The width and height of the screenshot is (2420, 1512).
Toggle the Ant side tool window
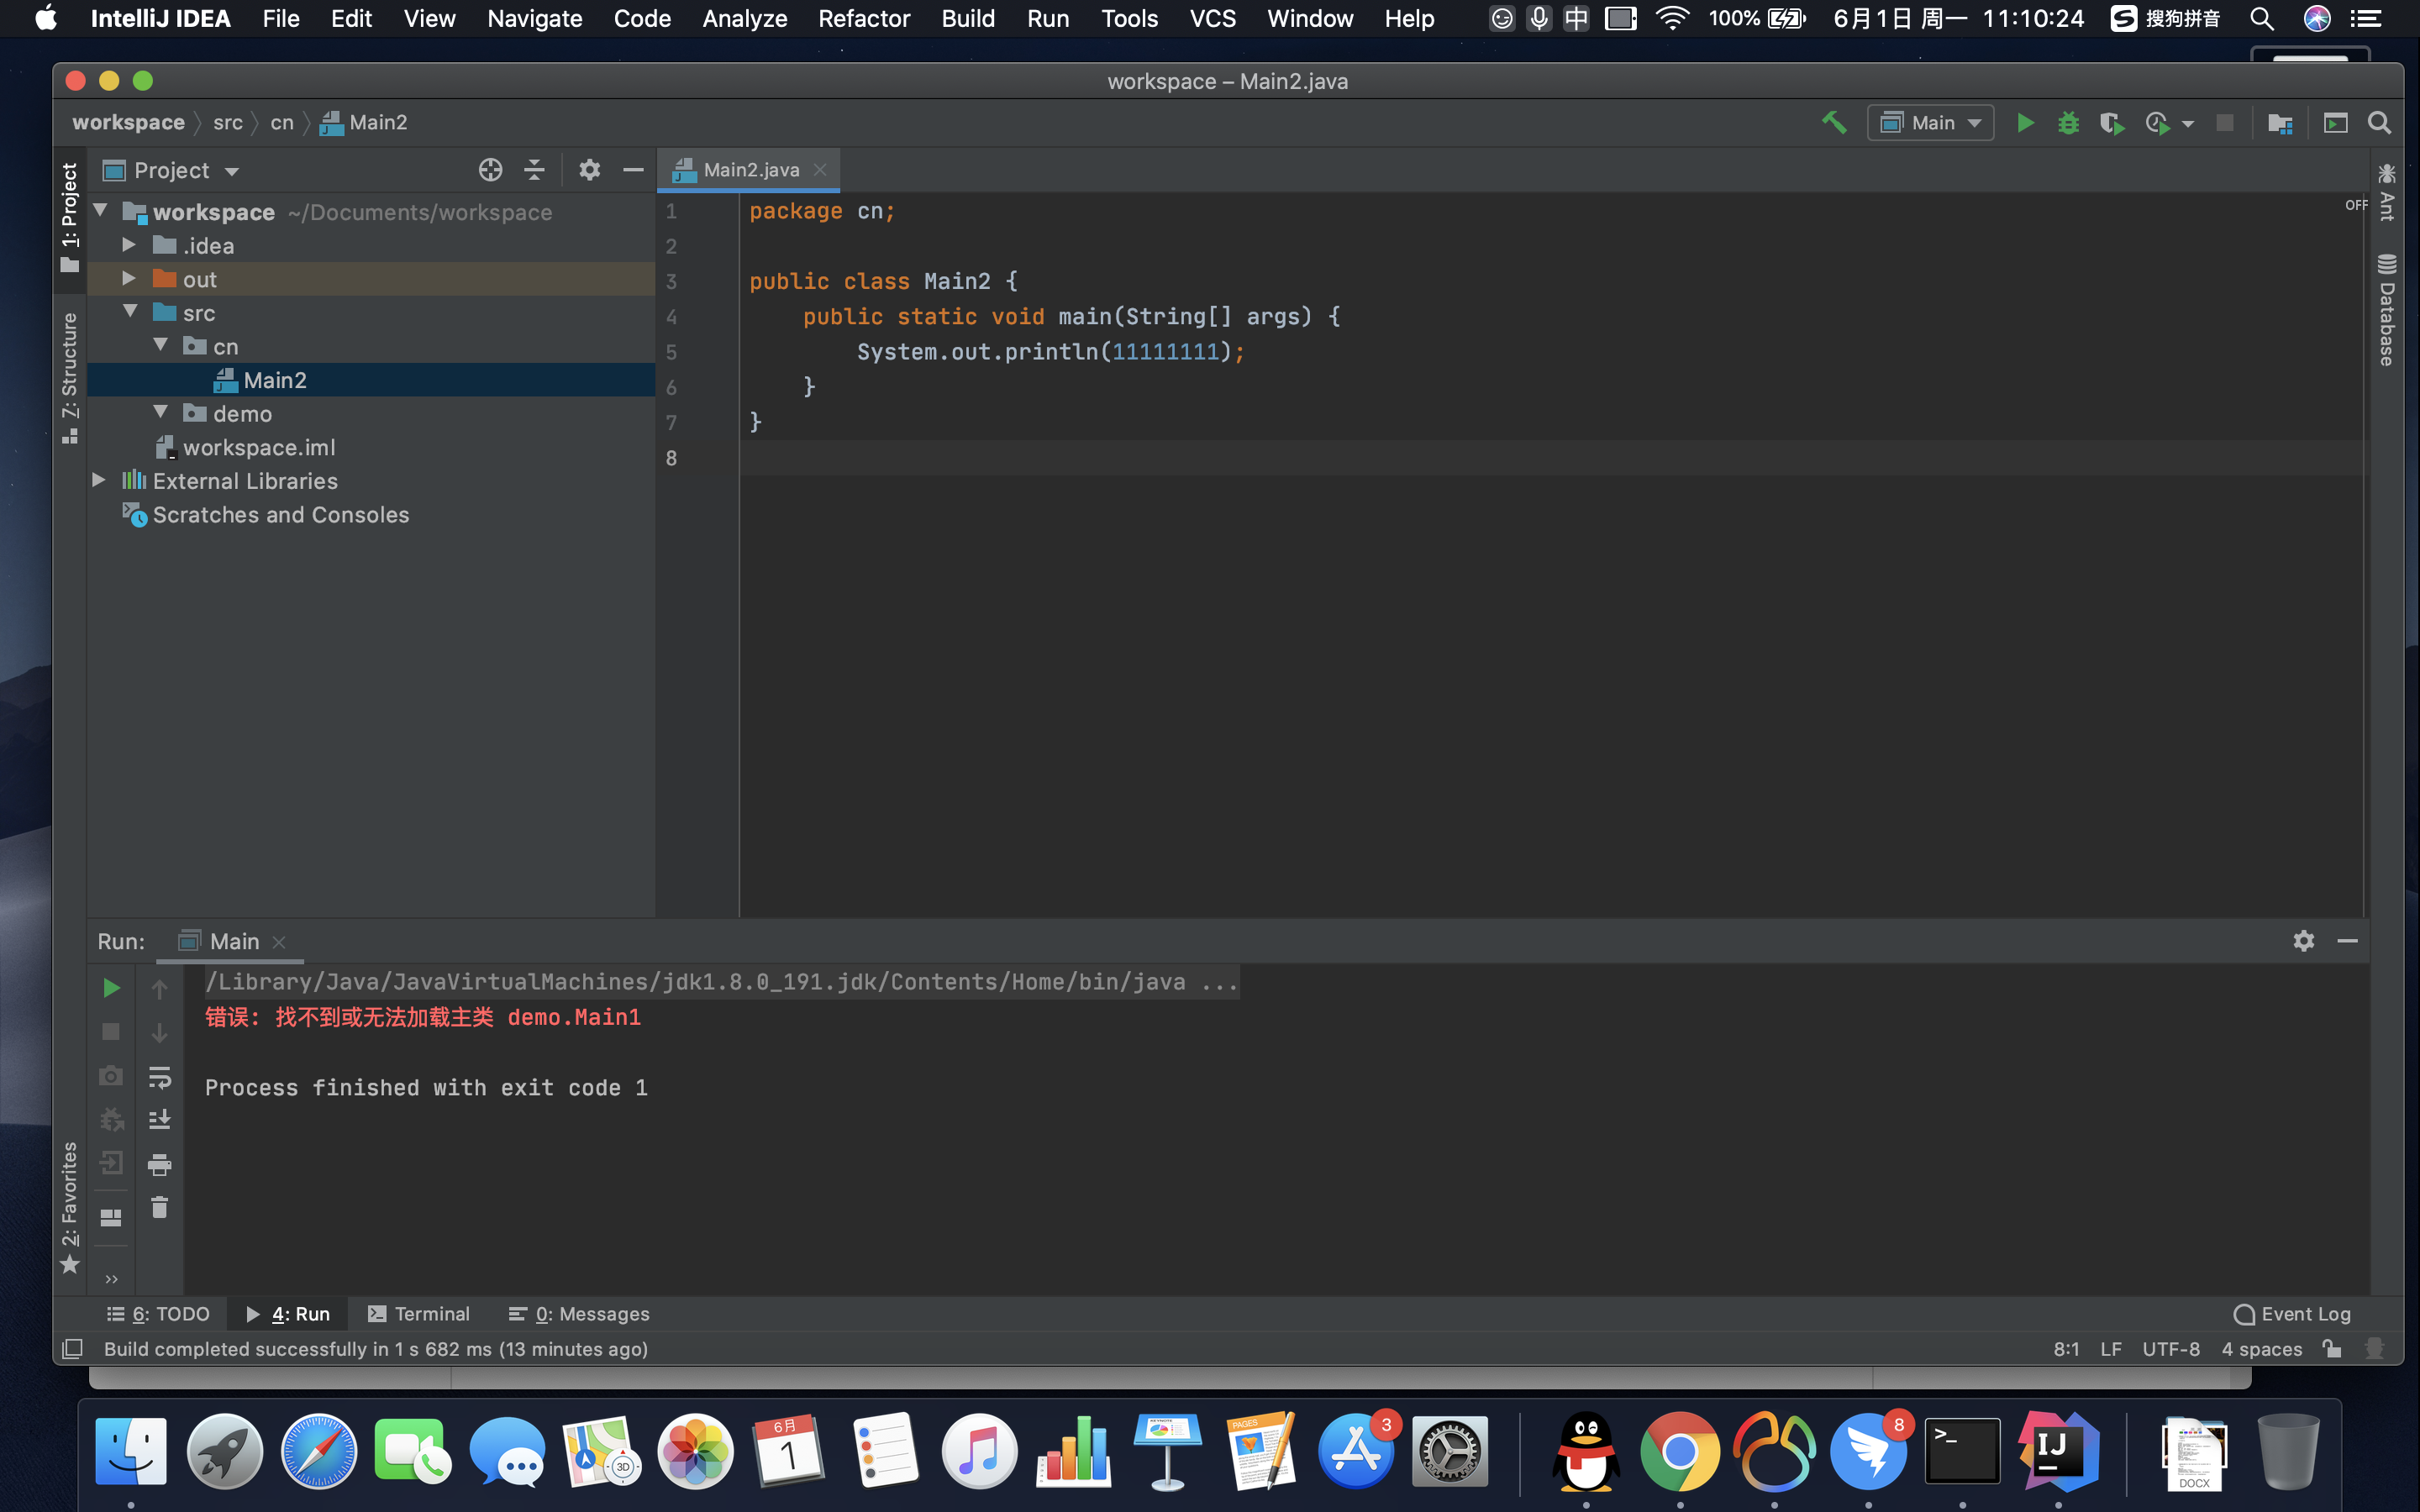(x=2387, y=192)
